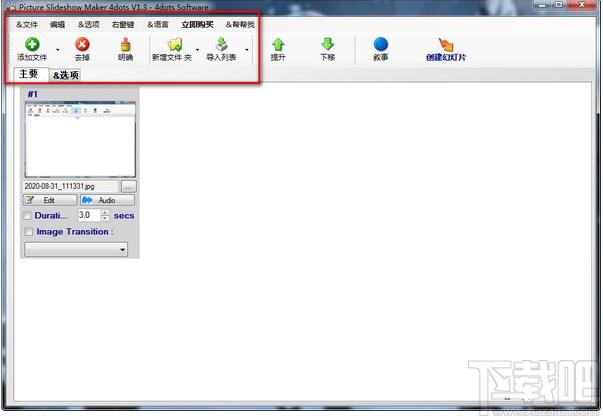
Task: Click the green Move Up (提升) arrow
Action: tap(278, 45)
